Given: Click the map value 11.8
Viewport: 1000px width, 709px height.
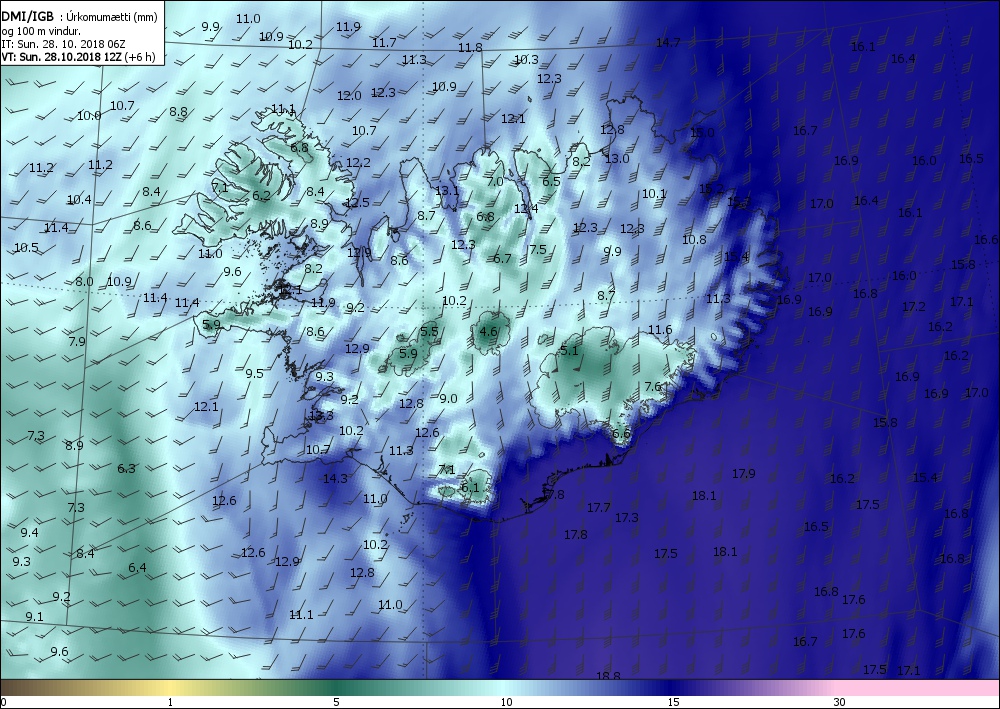Looking at the screenshot, I should click(x=470, y=48).
